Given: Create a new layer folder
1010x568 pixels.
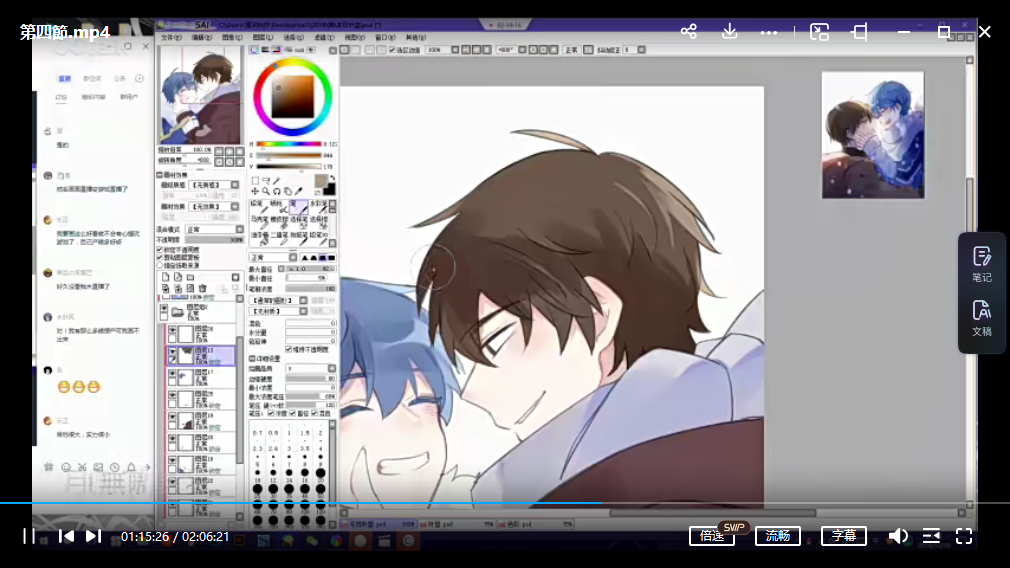Looking at the screenshot, I should (191, 277).
